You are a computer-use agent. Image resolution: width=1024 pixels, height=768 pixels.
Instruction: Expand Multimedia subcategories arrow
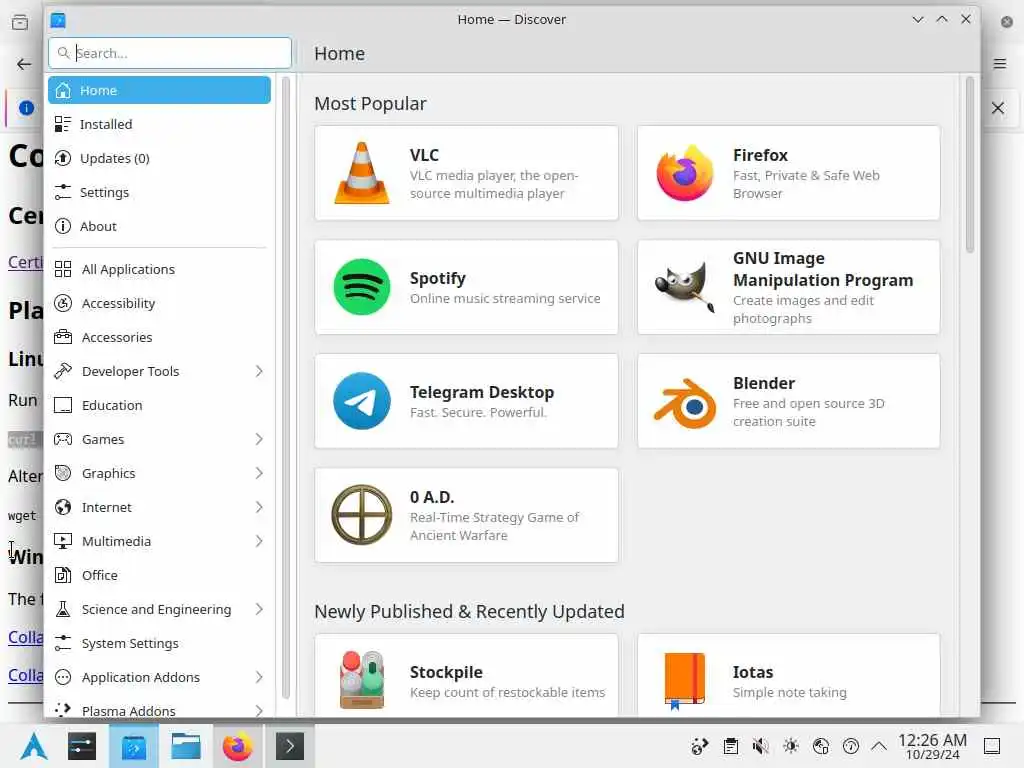(259, 541)
